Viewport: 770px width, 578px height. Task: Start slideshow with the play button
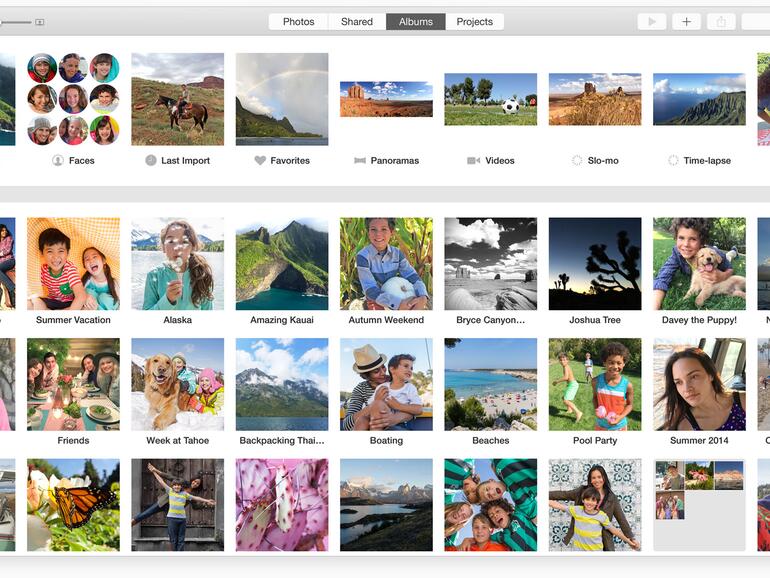[x=652, y=22]
